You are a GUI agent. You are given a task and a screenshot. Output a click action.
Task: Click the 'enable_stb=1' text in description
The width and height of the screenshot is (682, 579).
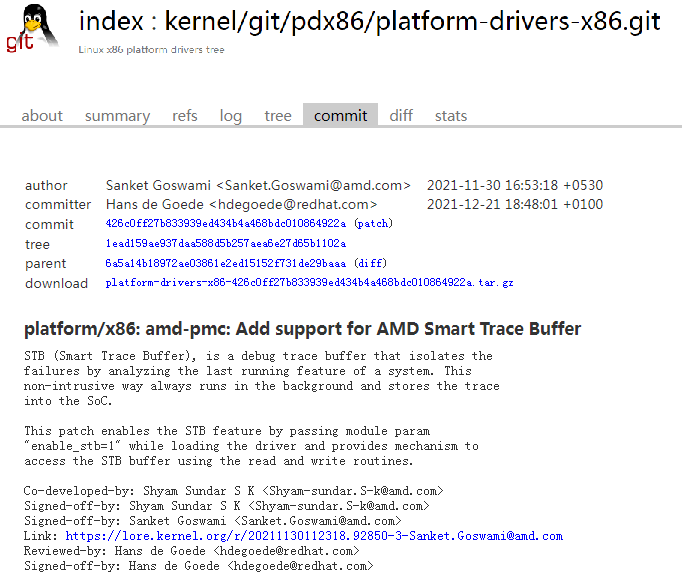tap(72, 446)
